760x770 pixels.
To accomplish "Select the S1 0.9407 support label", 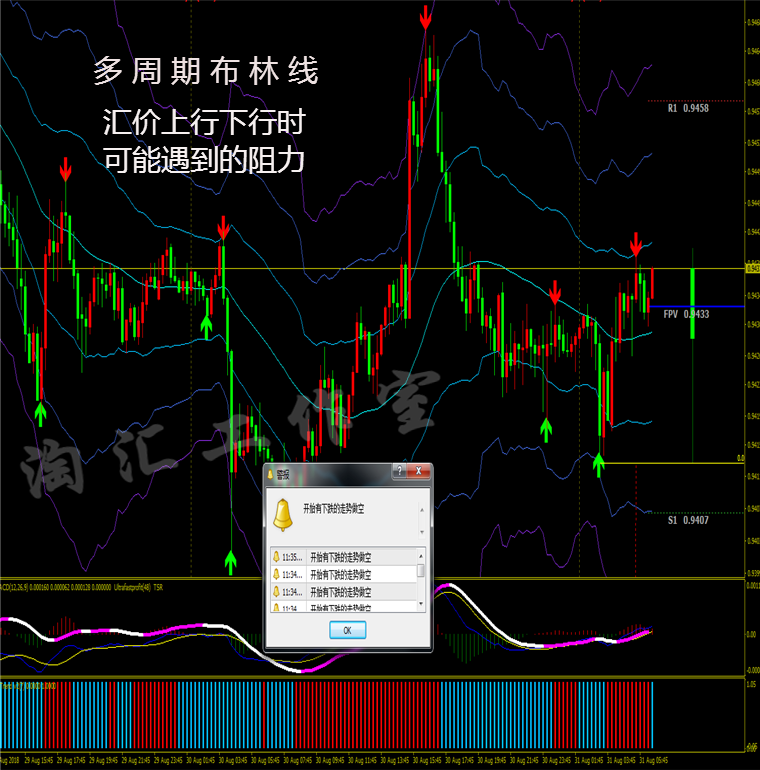I will coord(688,520).
